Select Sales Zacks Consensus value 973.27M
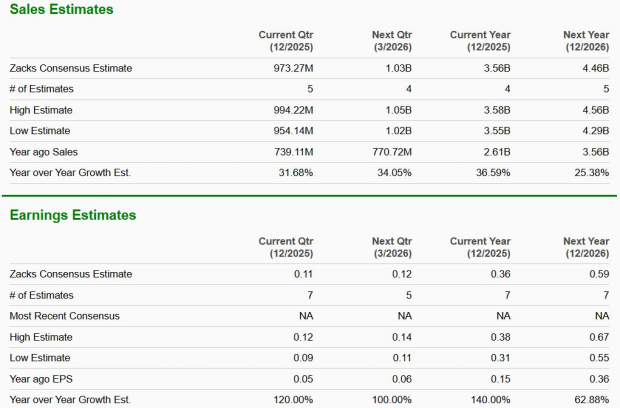This screenshot has height=408, width=620. coord(293,68)
